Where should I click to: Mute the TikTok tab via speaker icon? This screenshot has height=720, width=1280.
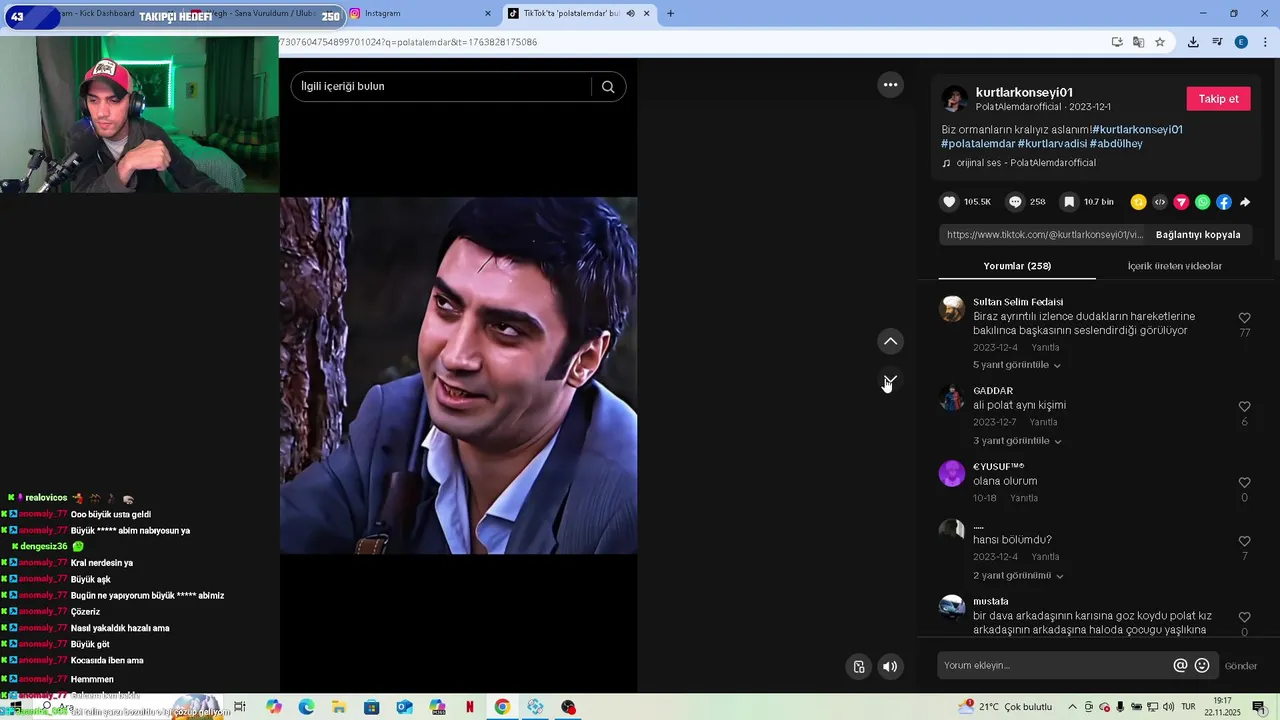tap(630, 13)
